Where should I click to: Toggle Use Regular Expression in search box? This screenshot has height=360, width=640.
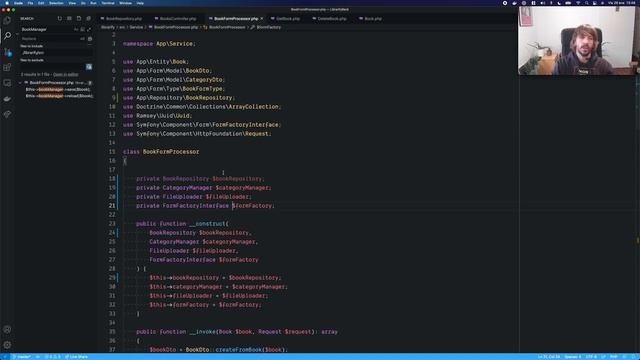pos(89,29)
